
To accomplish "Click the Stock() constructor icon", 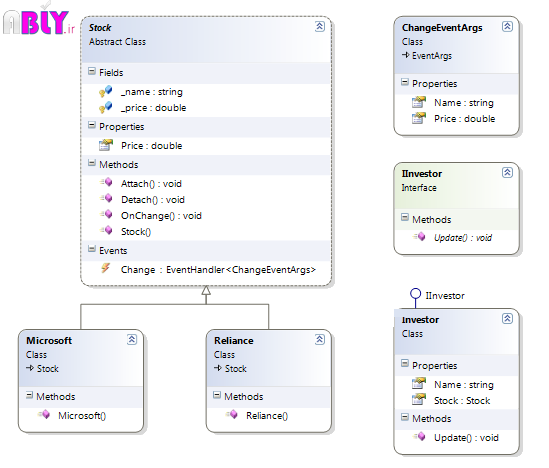I will tap(106, 230).
